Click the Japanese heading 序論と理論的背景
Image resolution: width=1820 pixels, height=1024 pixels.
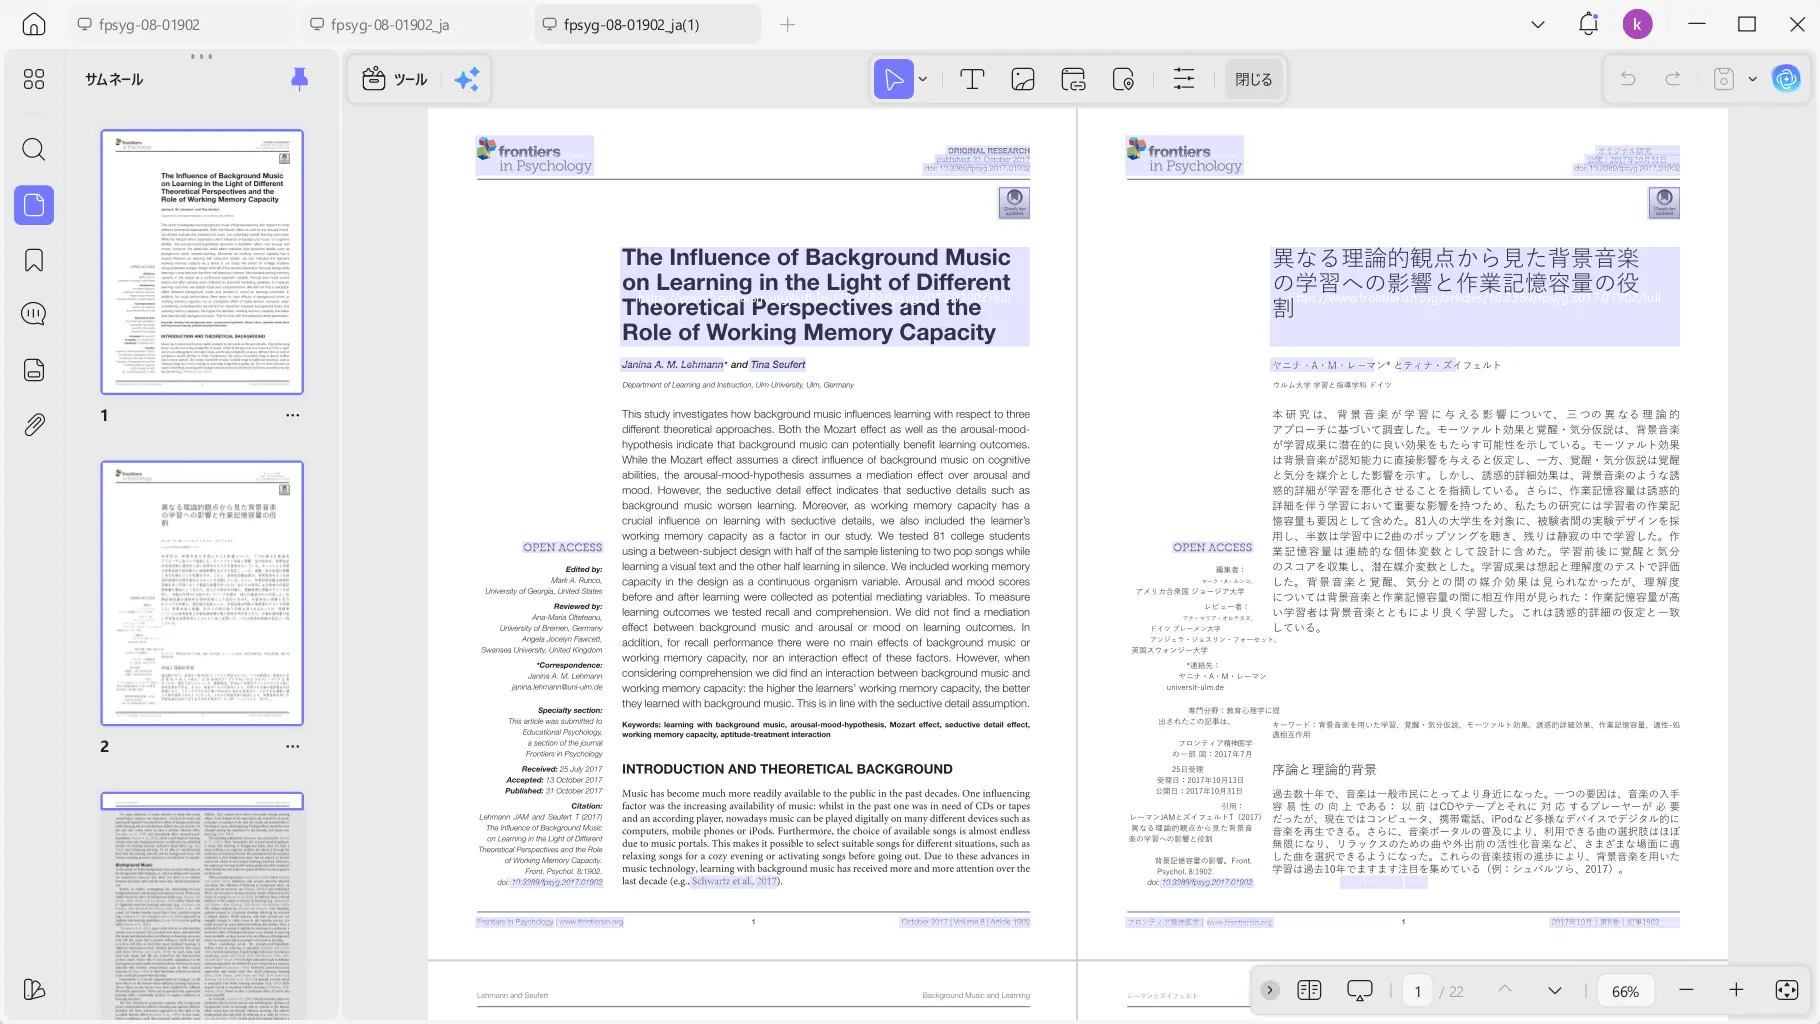1324,769
